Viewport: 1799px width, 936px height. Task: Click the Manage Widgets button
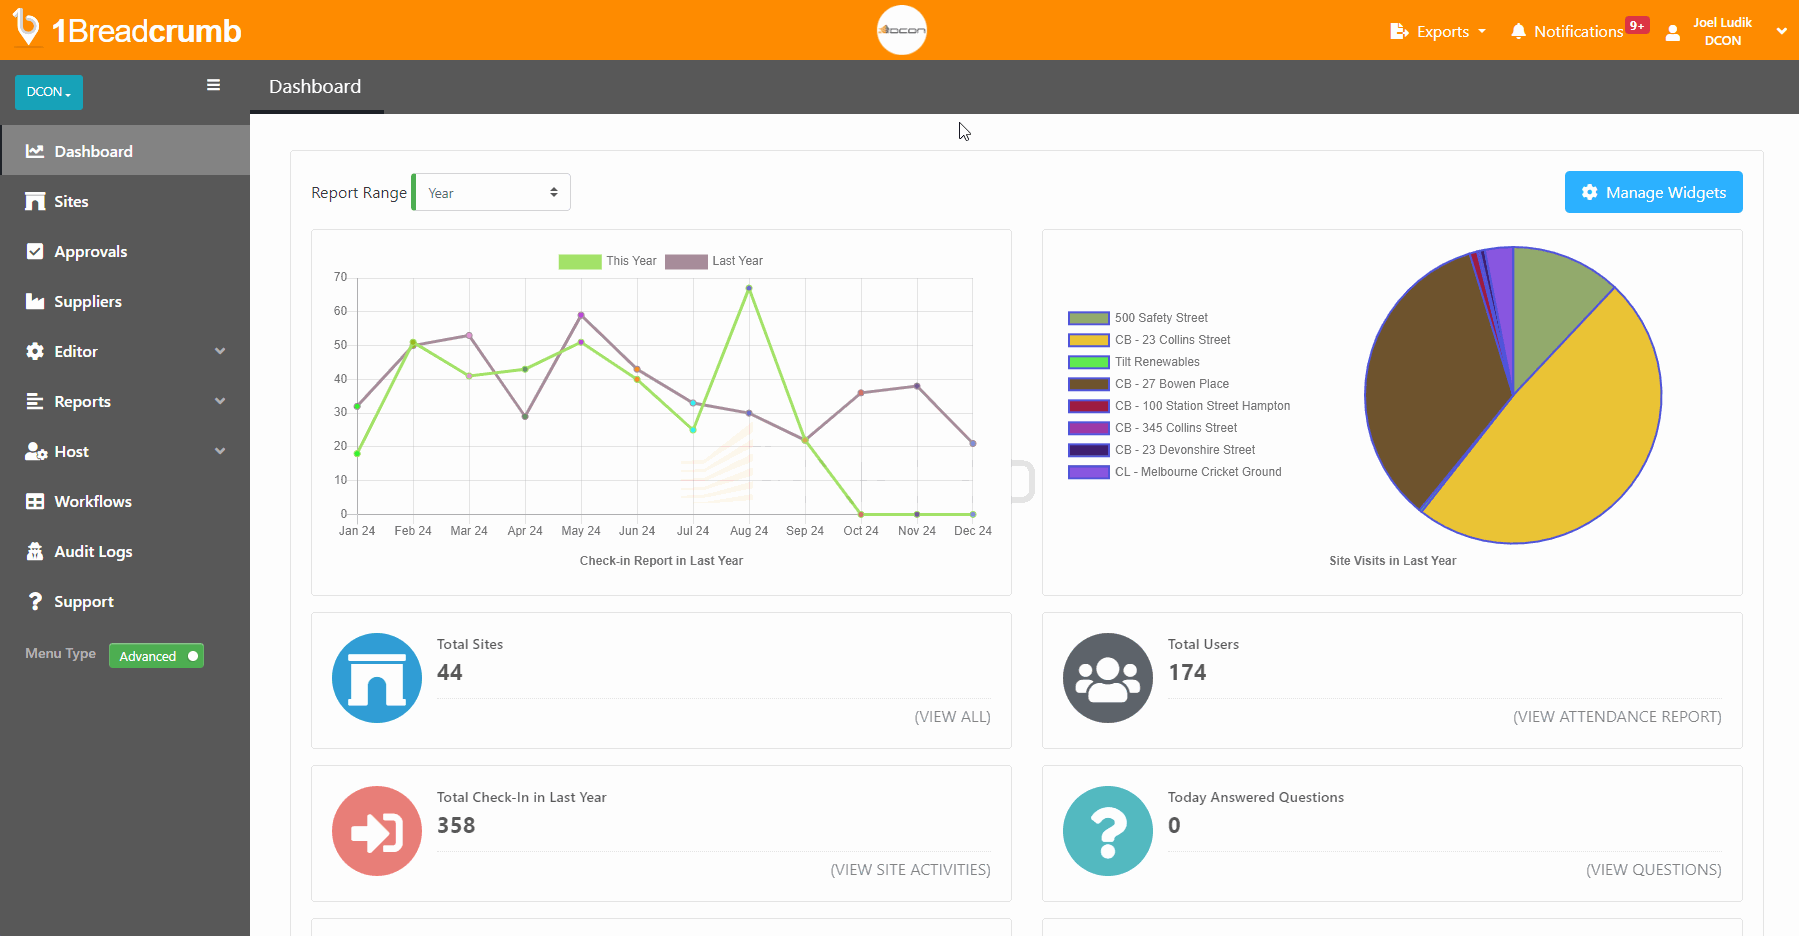tap(1653, 192)
